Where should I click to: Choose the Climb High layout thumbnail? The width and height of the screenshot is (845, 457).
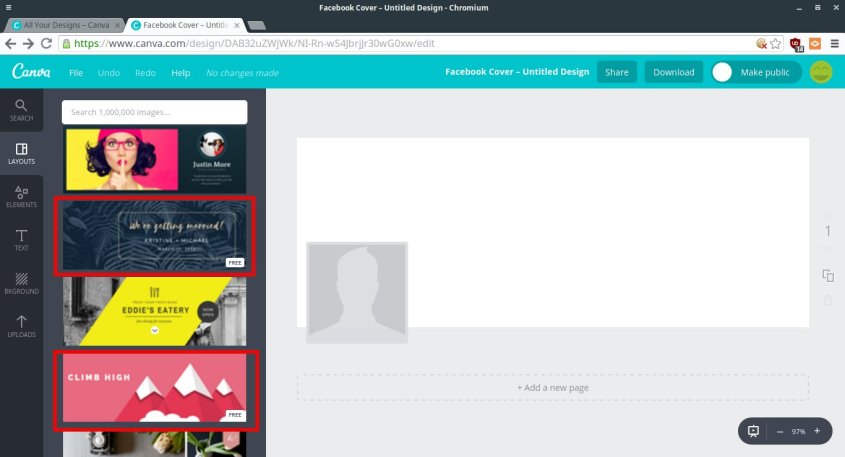tap(154, 387)
